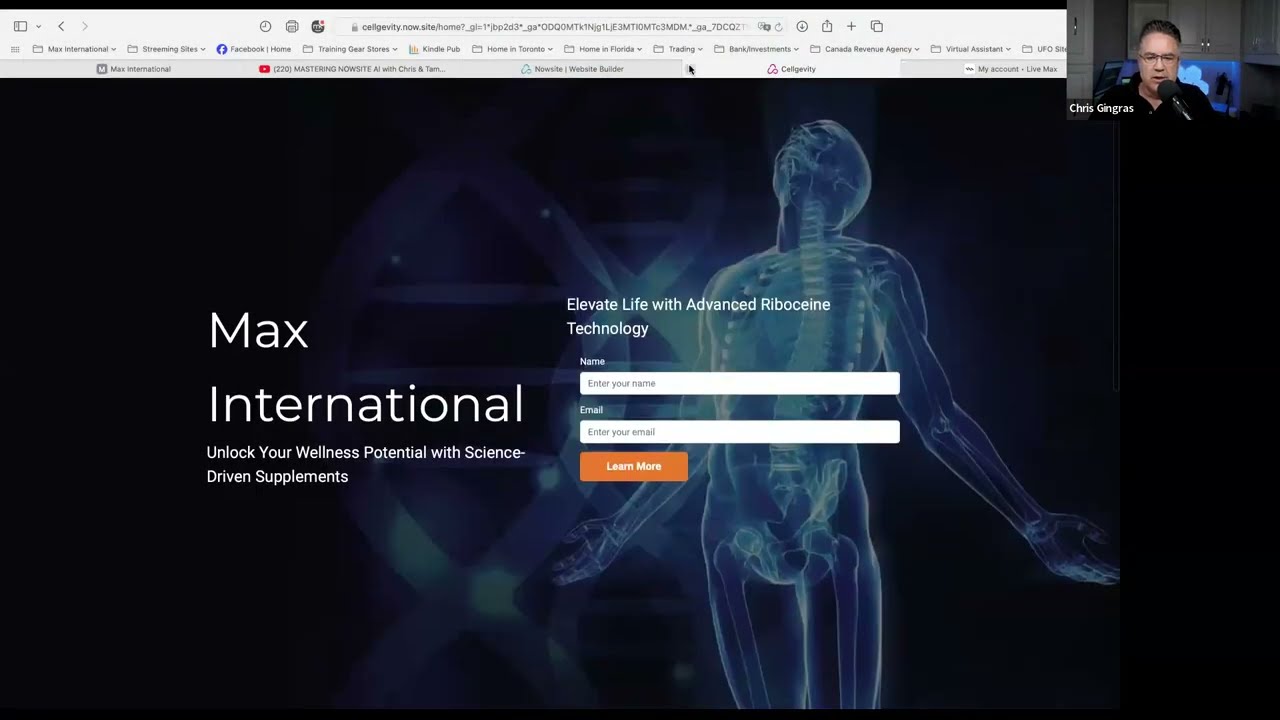Click the Name label above the form

point(592,361)
